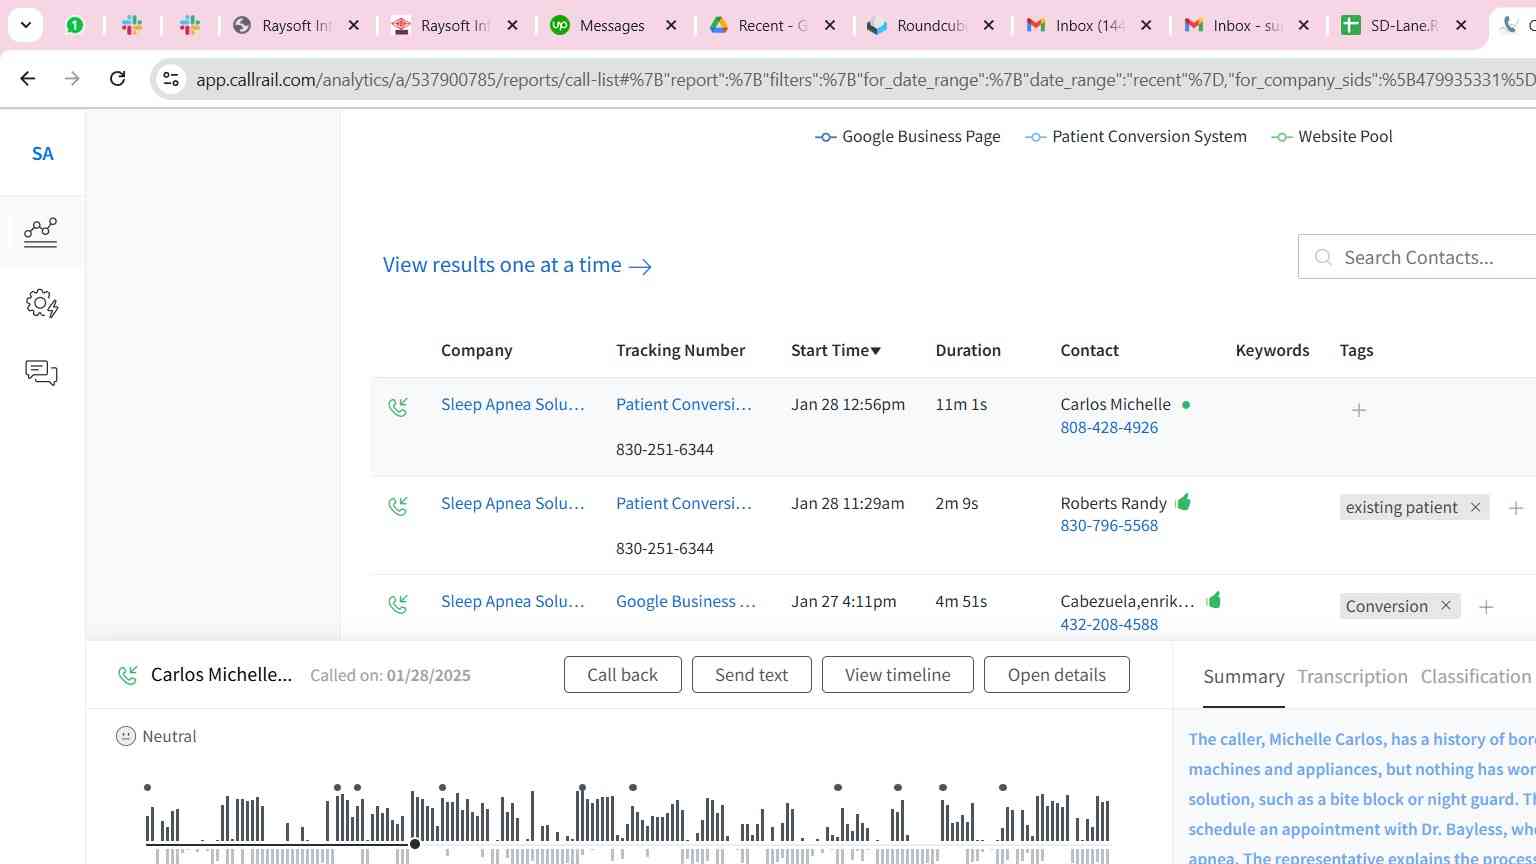
Task: Switch to the Inbox (144 Gmail tab
Action: [1089, 25]
